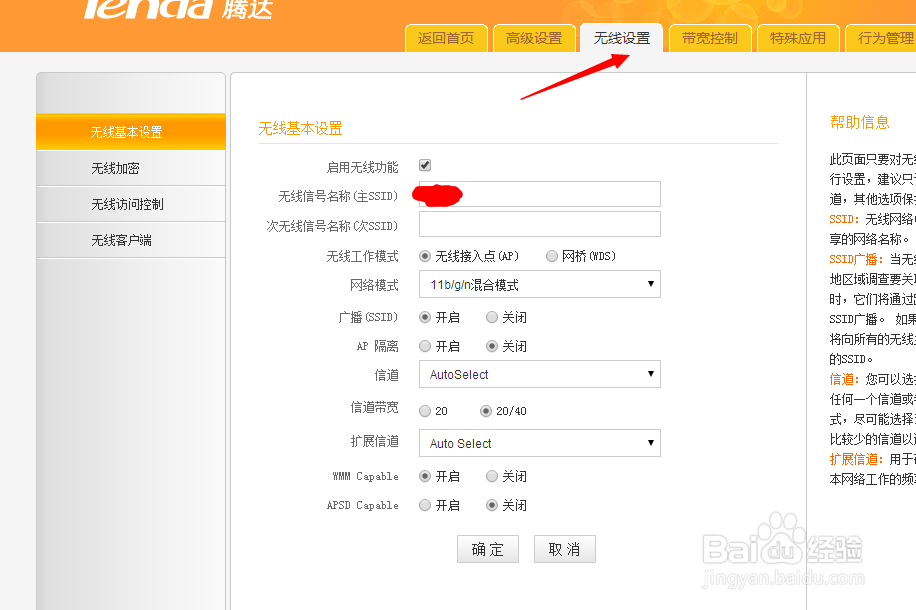
Task: Switch to the 高级设置 tab
Action: click(x=533, y=37)
